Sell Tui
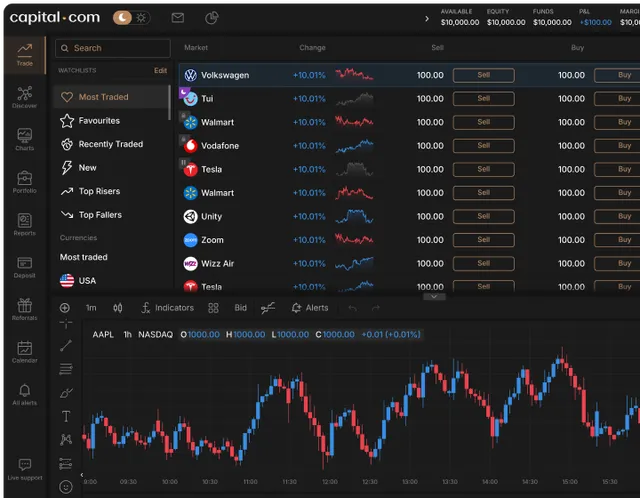Screen dimensions: 640x498 pyautogui.click(x=483, y=99)
